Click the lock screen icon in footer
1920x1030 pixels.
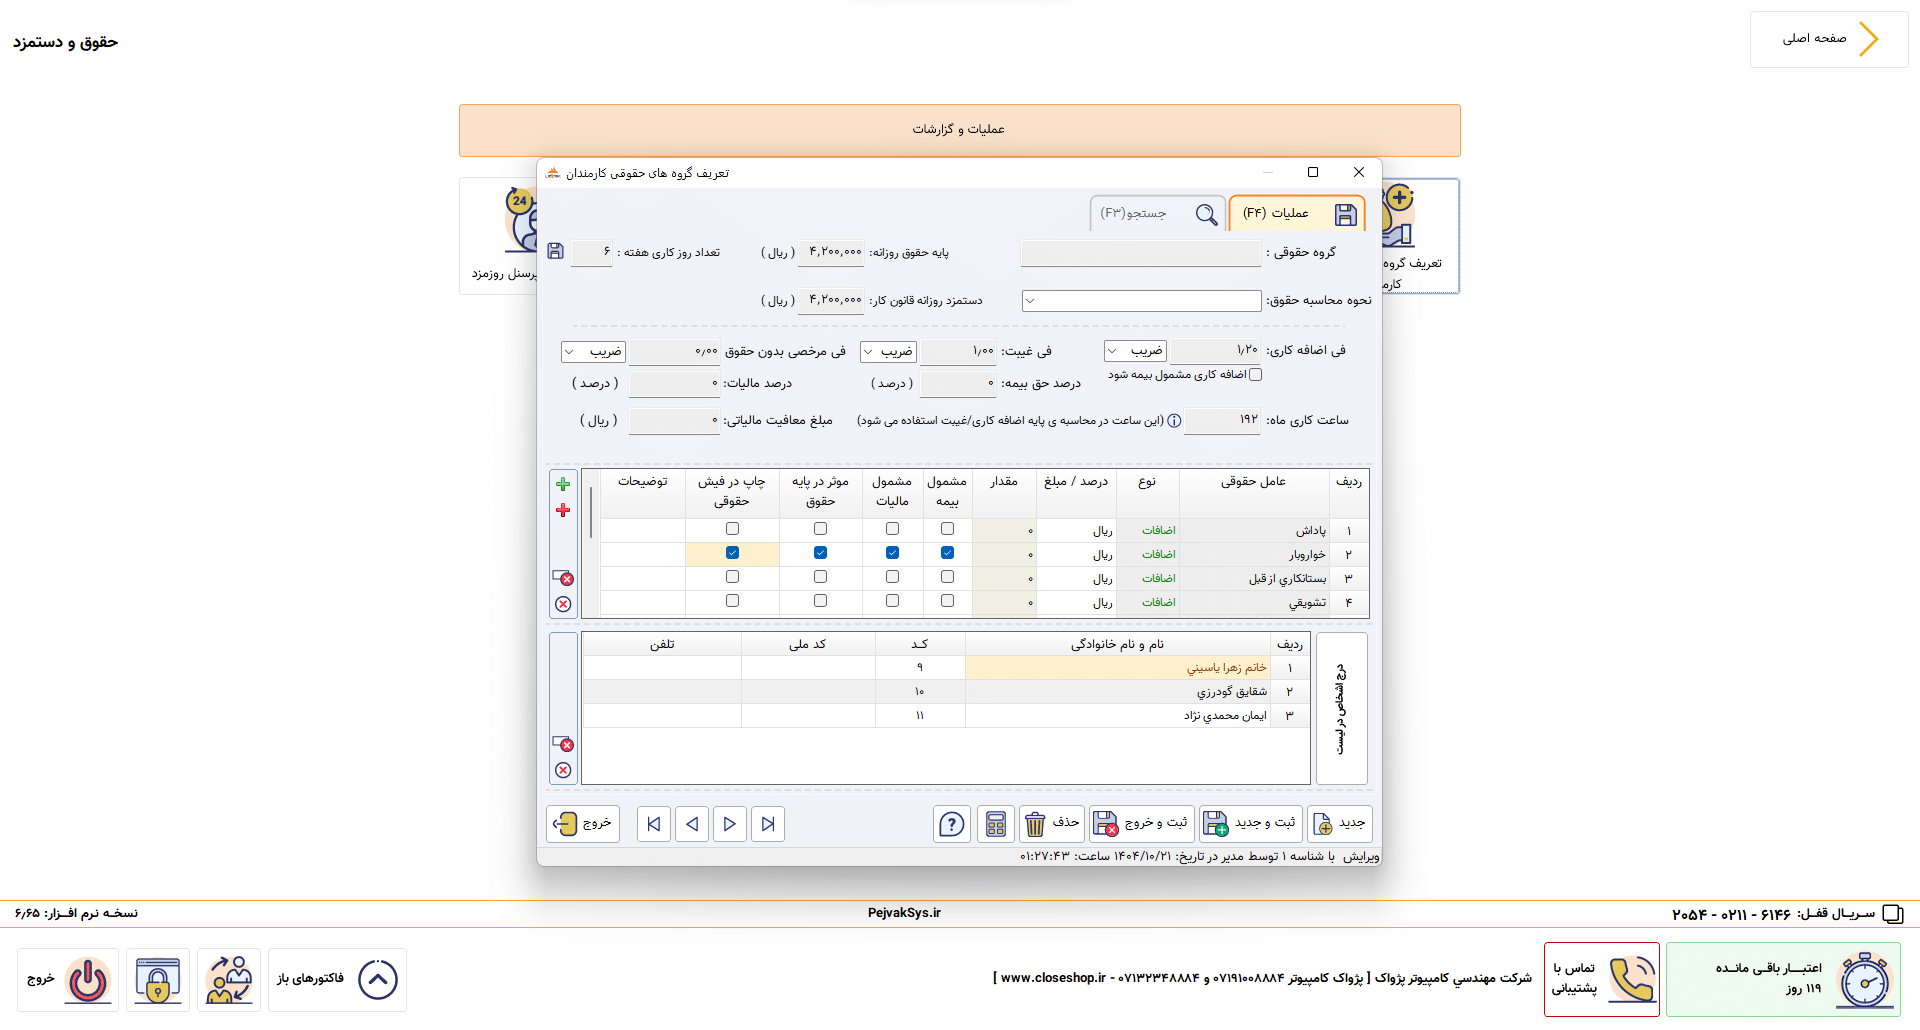[x=158, y=980]
